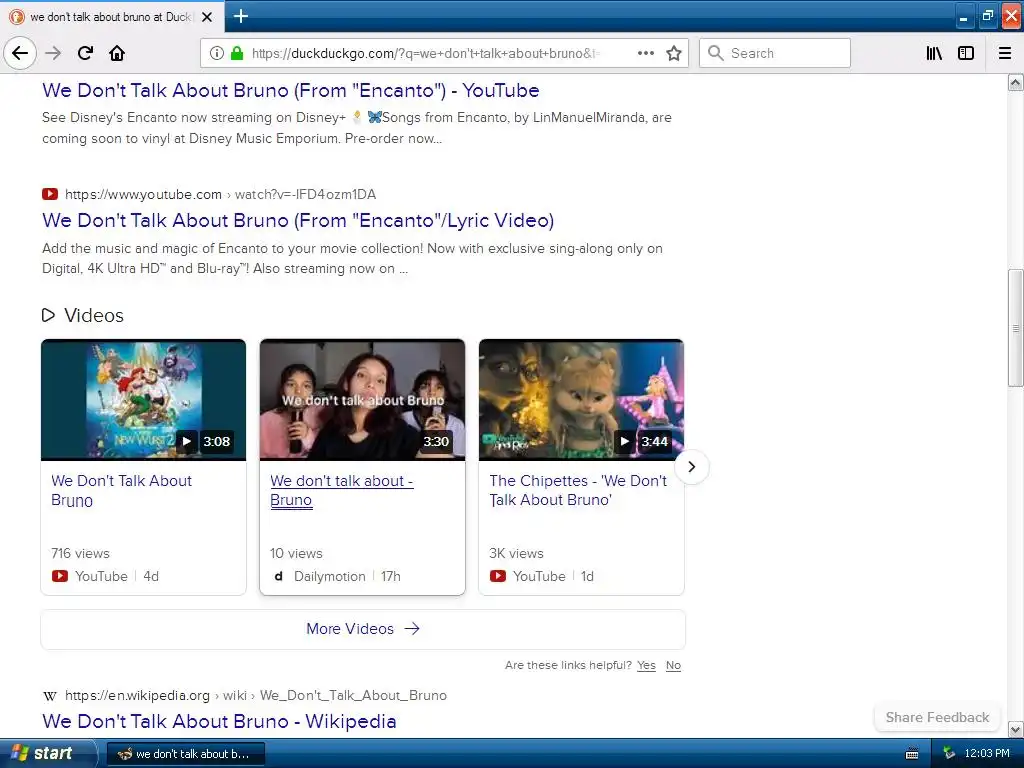The width and height of the screenshot is (1024, 768).
Task: Open page actions three-dot menu
Action: point(645,53)
